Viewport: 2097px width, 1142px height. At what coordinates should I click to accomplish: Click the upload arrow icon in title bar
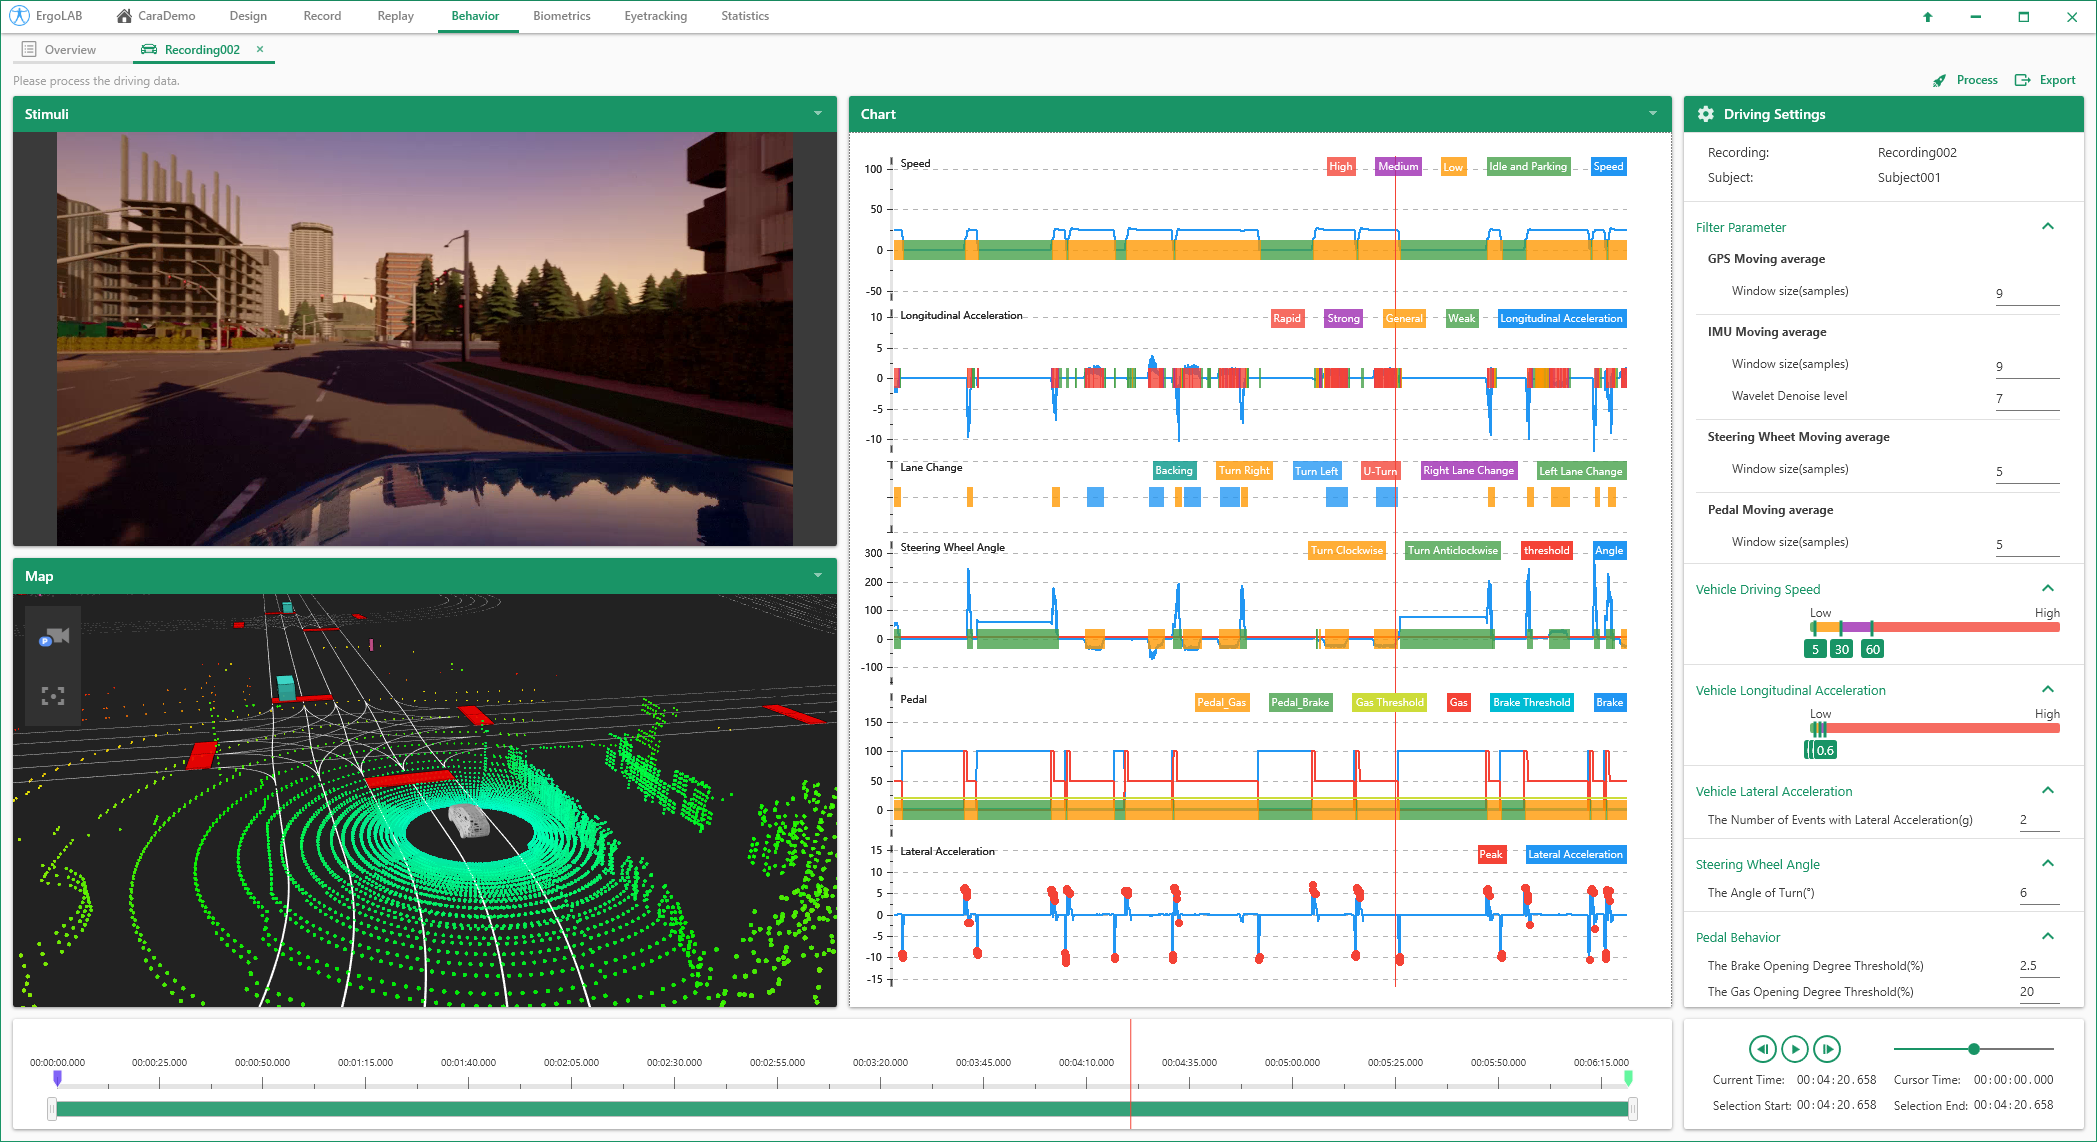pyautogui.click(x=1928, y=16)
